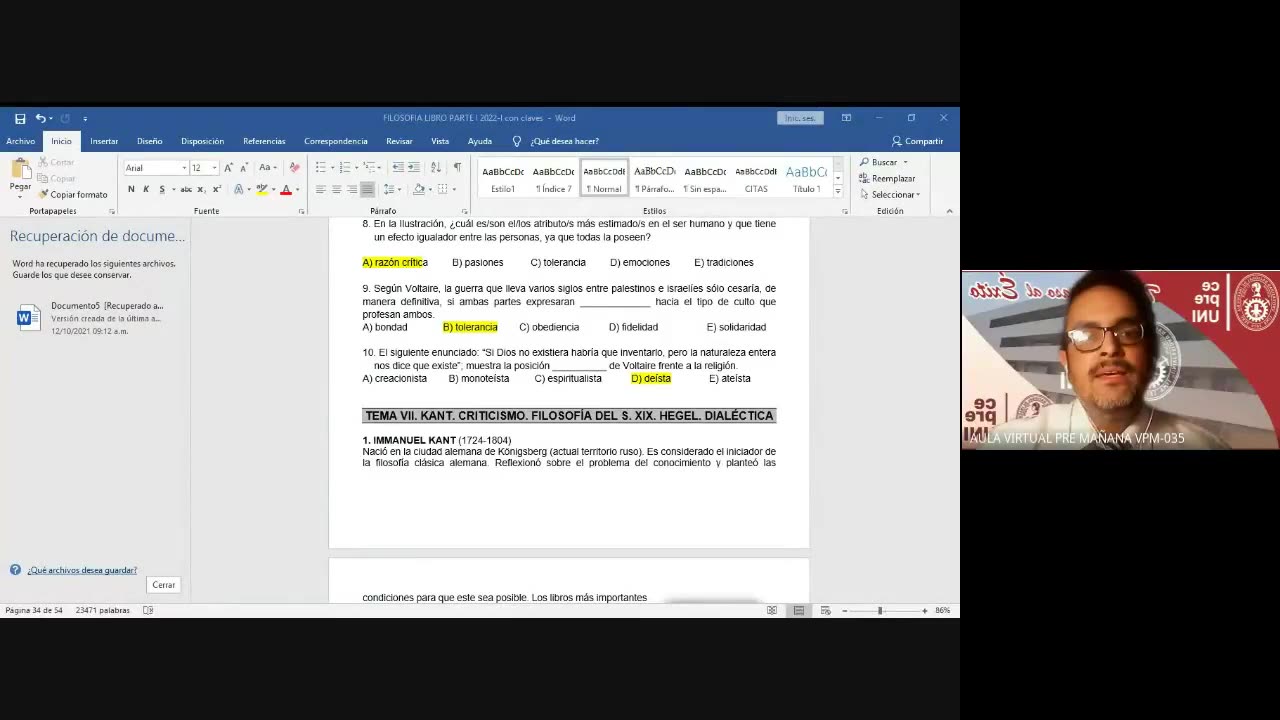Open the font size box showing 12
The width and height of the screenshot is (1280, 720).
[x=204, y=168]
